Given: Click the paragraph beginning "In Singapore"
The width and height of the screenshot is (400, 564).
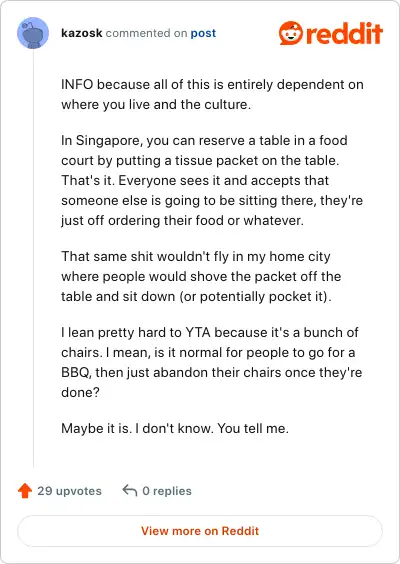Looking at the screenshot, I should (x=212, y=180).
